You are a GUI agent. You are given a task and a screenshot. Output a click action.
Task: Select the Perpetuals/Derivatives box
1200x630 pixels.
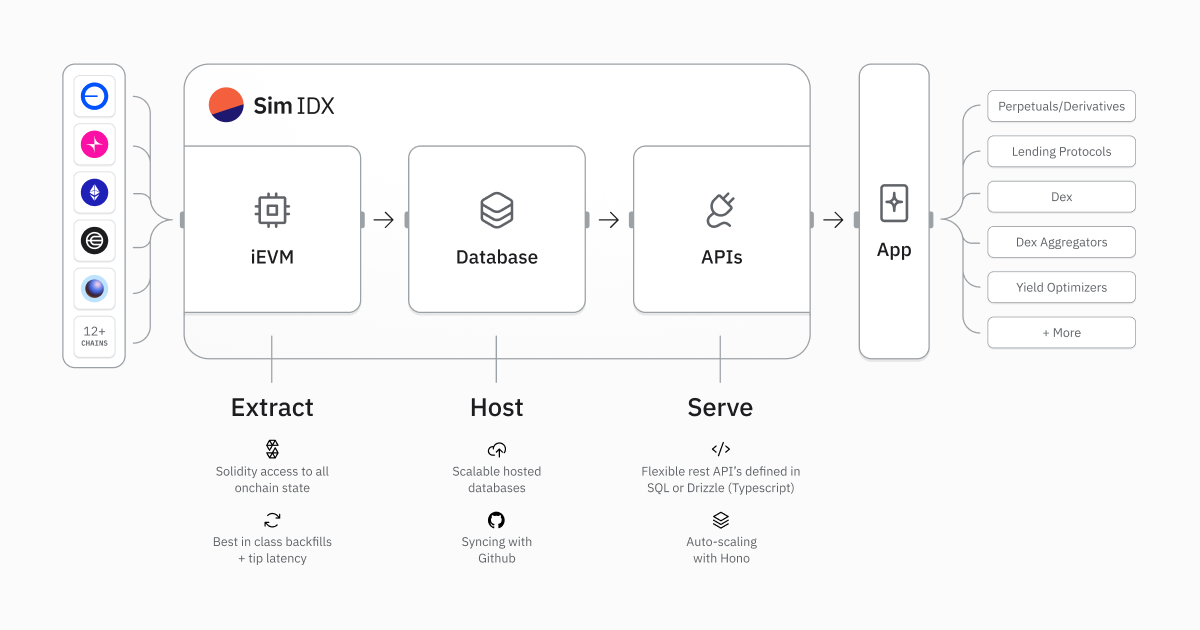[1061, 106]
